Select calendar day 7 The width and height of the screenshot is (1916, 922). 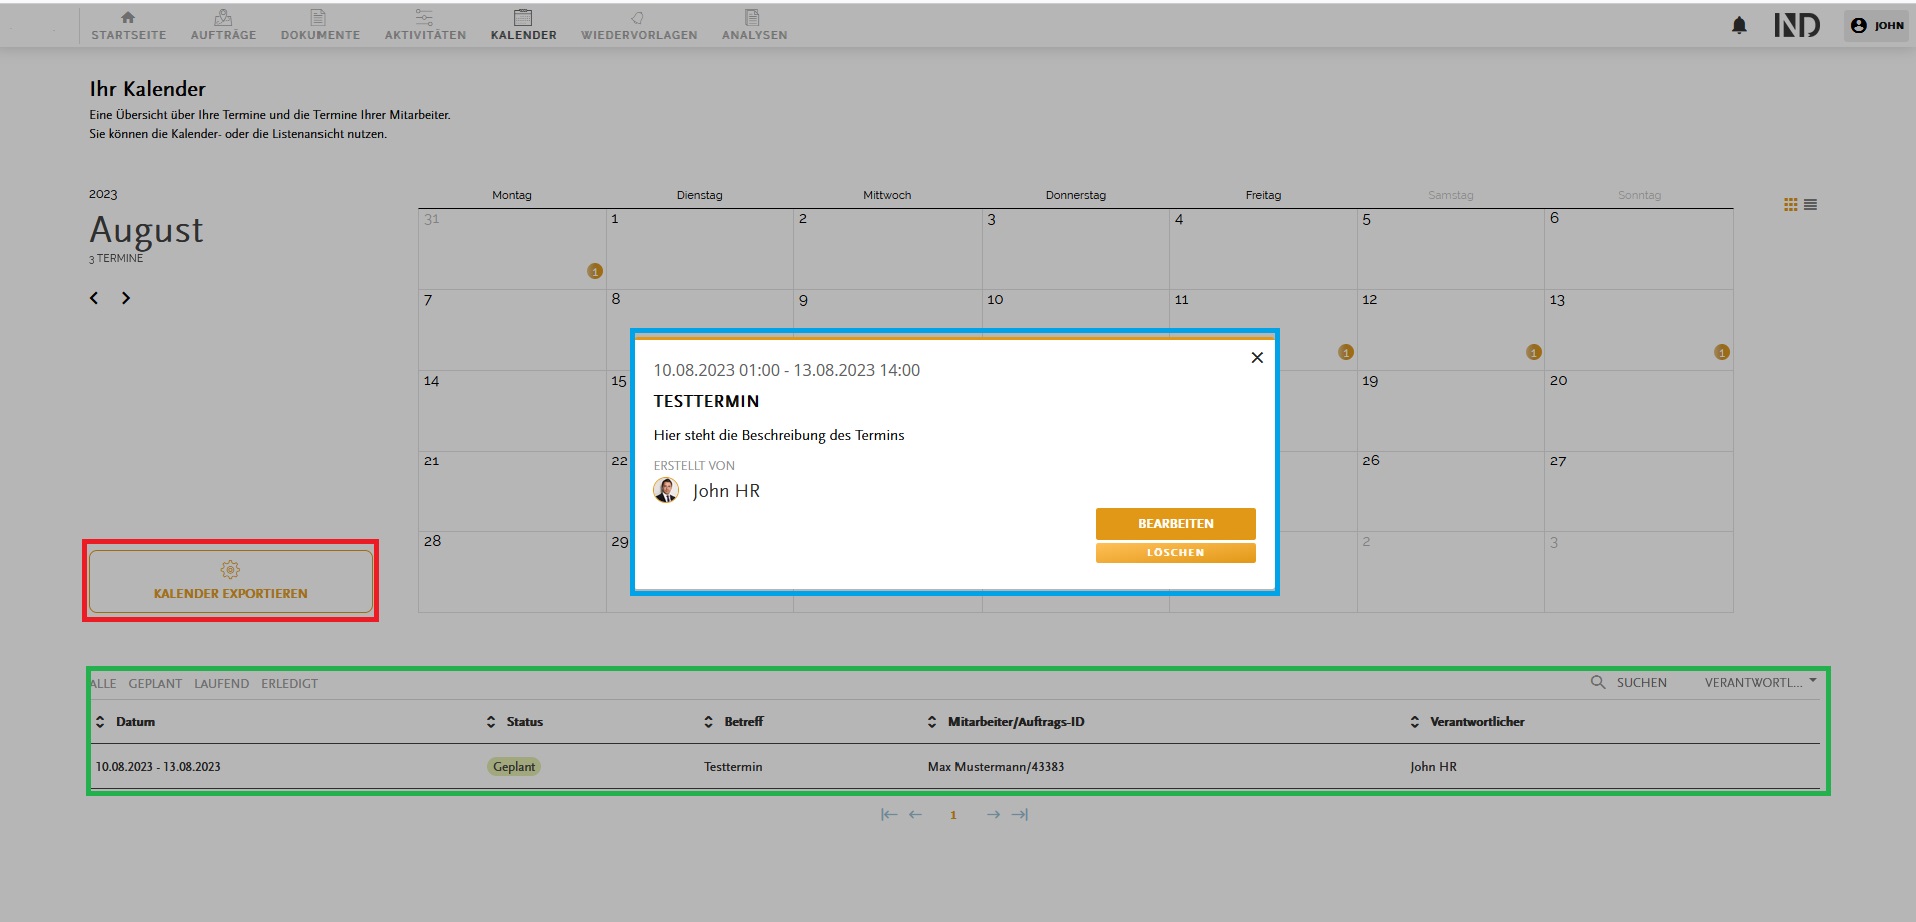[x=512, y=330]
